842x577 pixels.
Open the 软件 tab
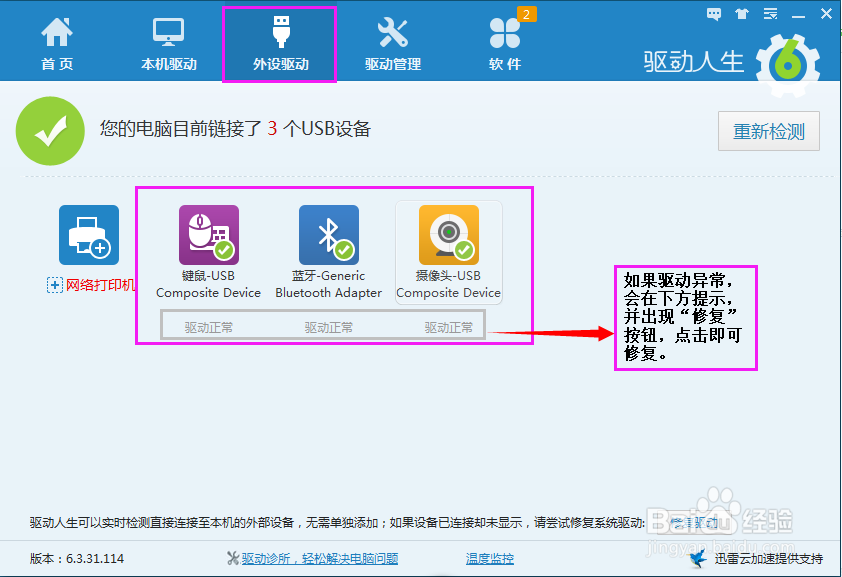tap(505, 43)
